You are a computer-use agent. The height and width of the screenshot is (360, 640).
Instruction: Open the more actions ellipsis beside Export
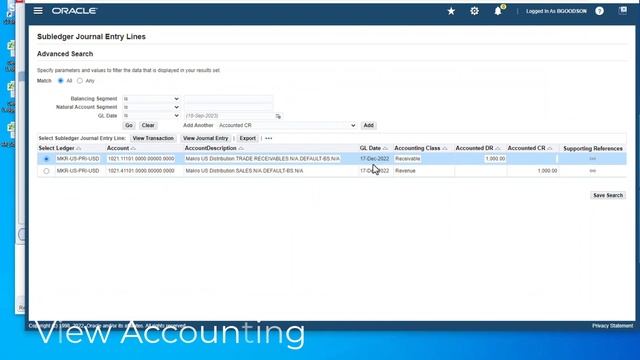[269, 138]
